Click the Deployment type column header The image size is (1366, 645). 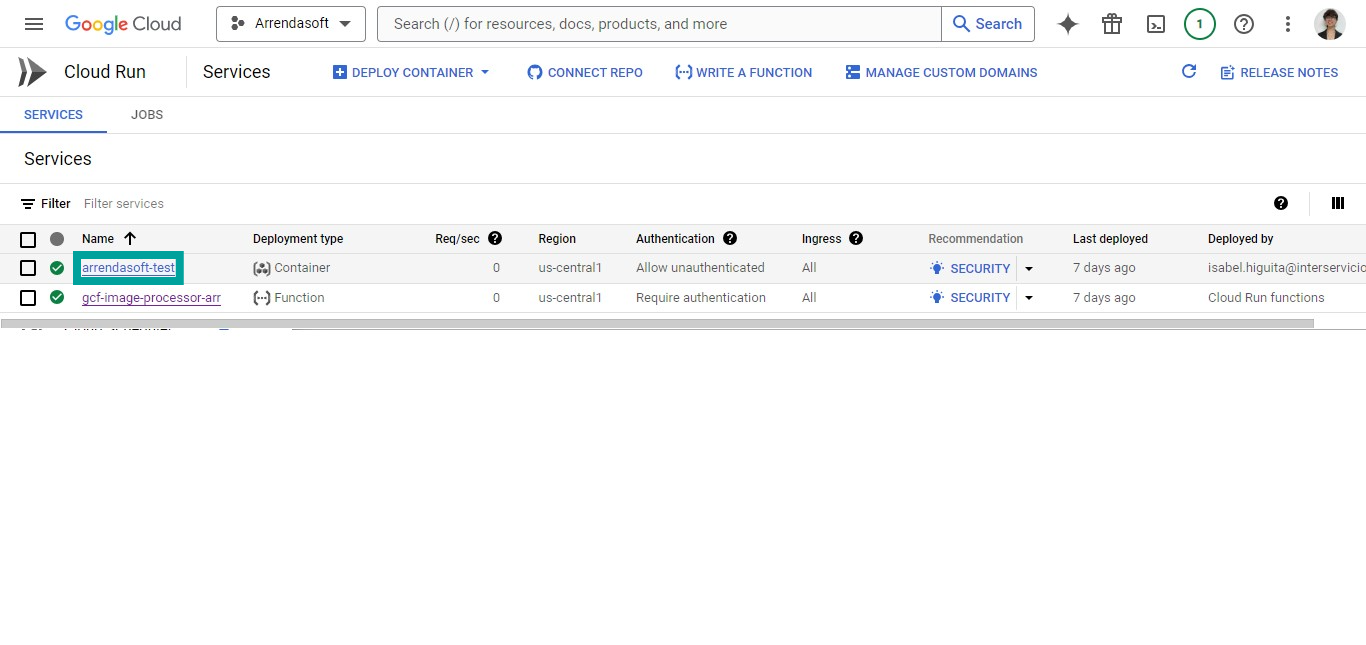(298, 239)
